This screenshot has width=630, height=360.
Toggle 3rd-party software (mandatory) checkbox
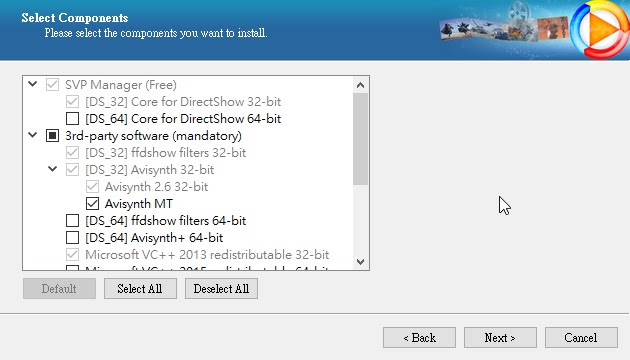(52, 136)
